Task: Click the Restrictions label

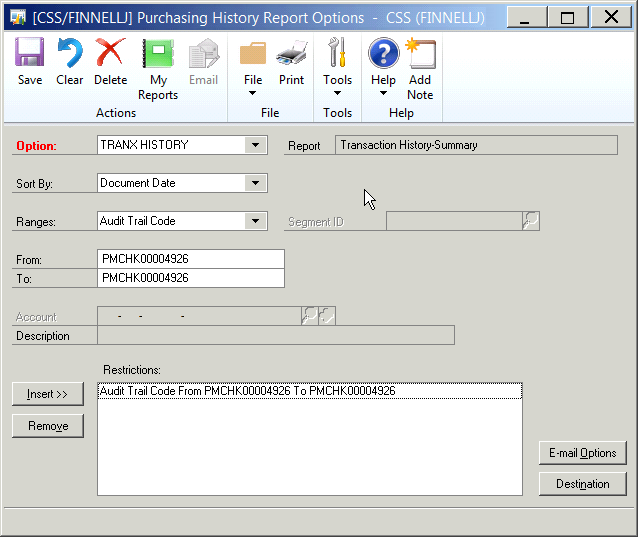Action: (132, 370)
